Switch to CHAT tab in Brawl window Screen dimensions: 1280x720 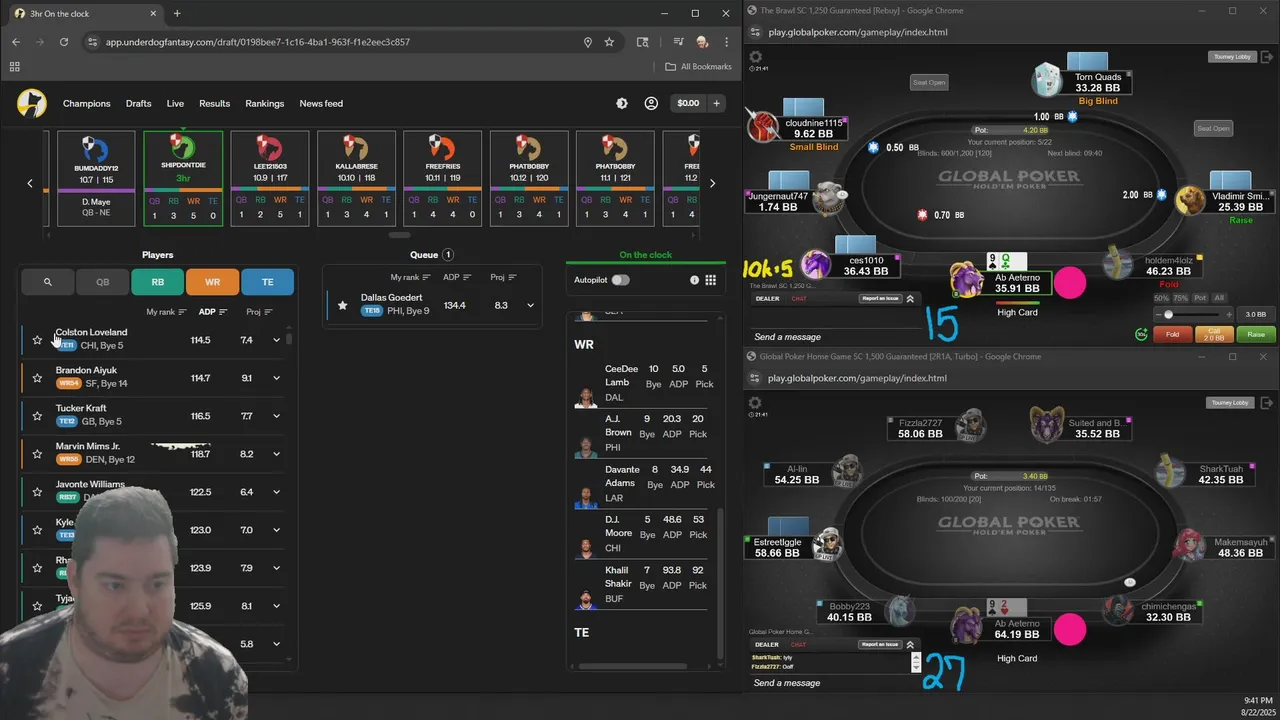799,298
